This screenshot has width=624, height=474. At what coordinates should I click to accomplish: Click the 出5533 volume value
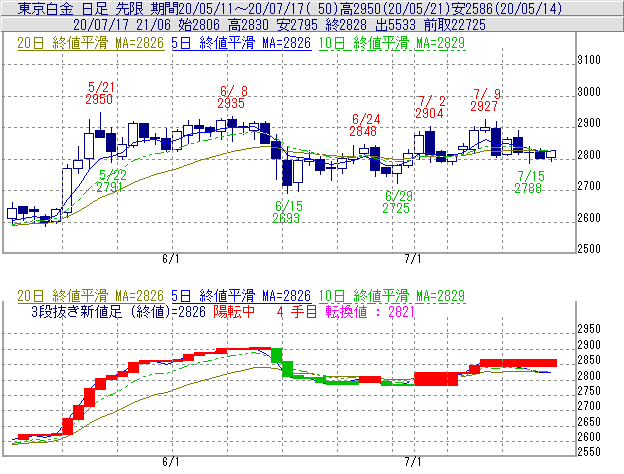point(396,25)
